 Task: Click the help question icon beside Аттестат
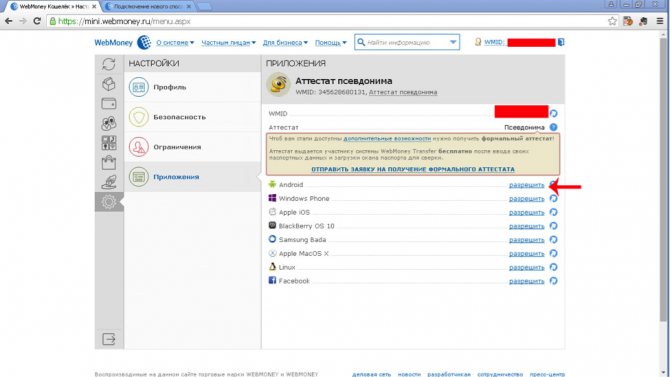[x=553, y=127]
